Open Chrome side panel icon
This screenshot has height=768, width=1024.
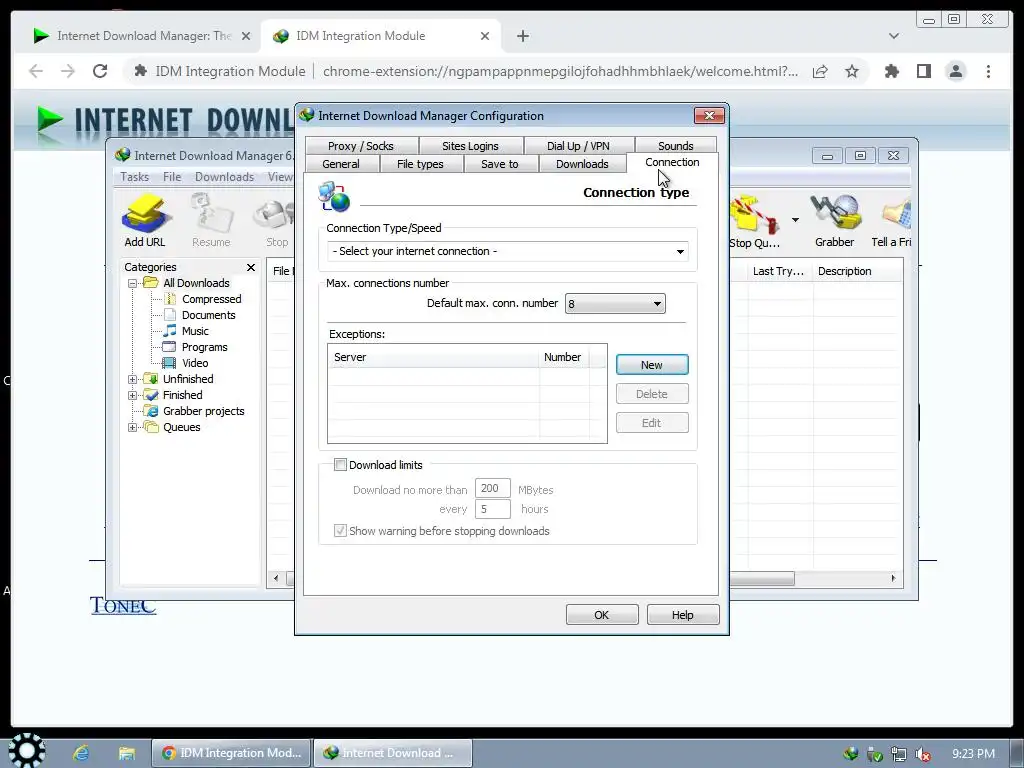click(x=923, y=71)
